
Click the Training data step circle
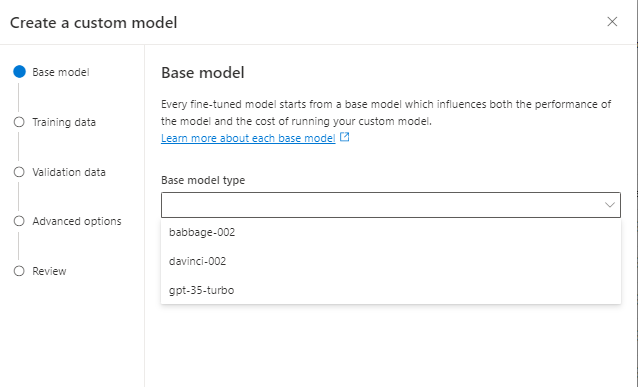19,122
